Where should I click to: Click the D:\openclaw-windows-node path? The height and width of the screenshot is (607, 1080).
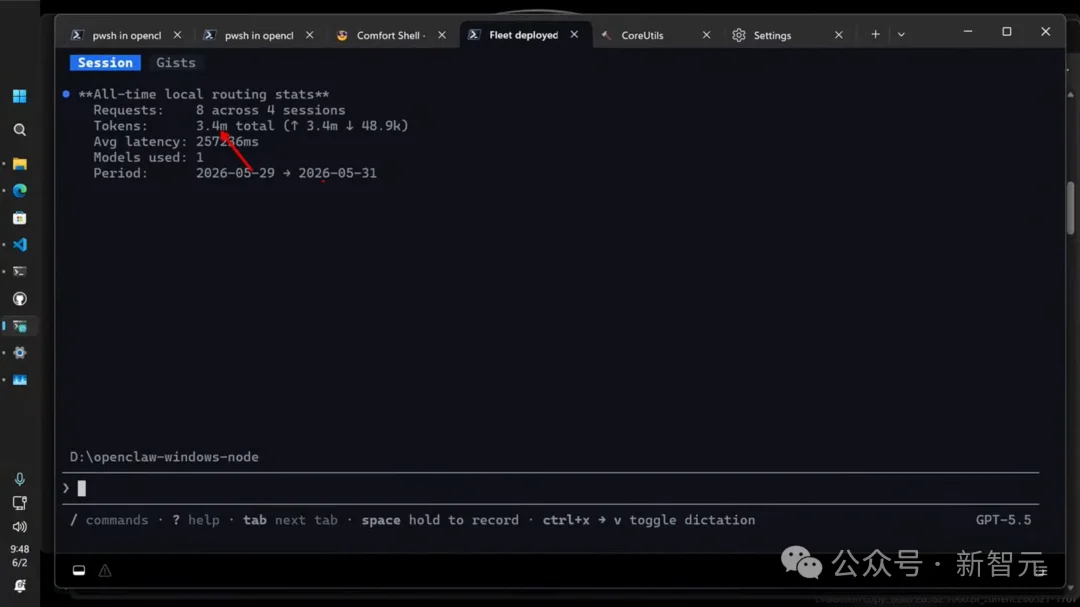pyautogui.click(x=164, y=457)
